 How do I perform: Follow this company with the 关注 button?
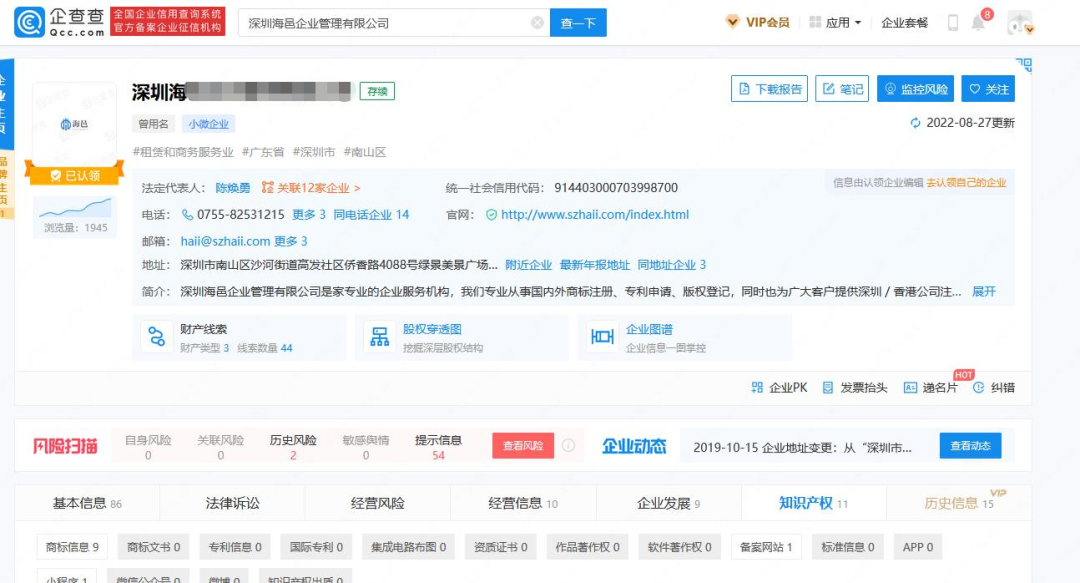pyautogui.click(x=988, y=88)
